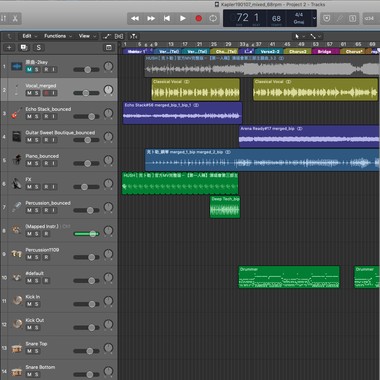Click the green volume slider of Mapped Instr. track

(x=86, y=234)
